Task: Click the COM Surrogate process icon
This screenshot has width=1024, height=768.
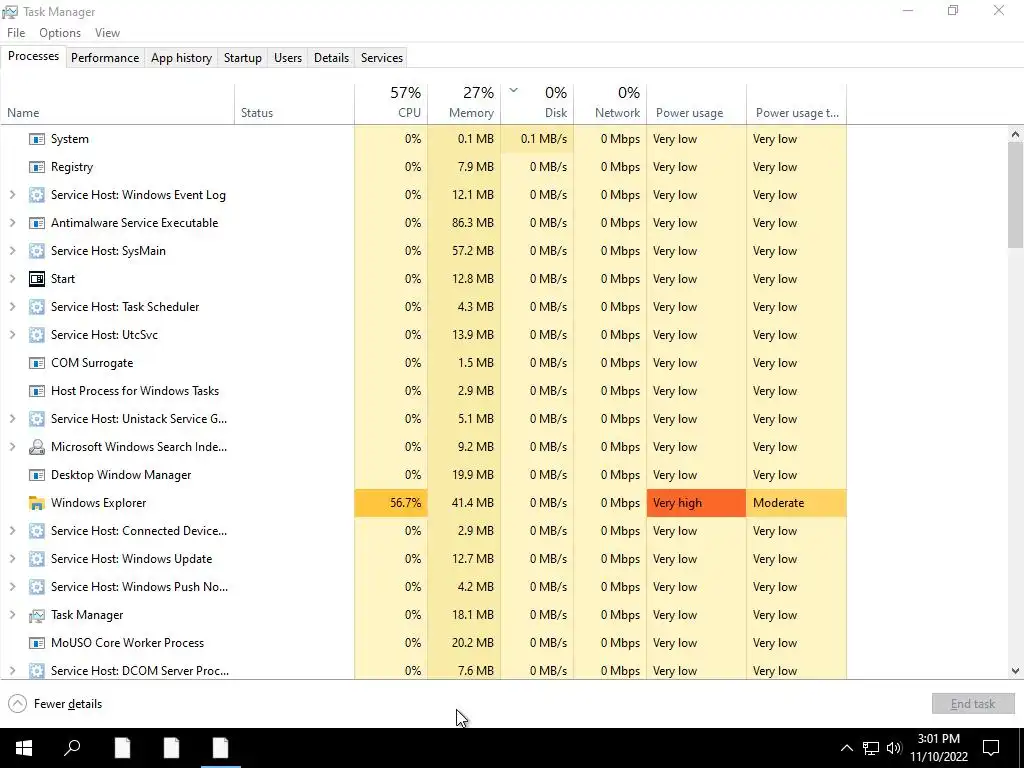Action: click(x=37, y=363)
